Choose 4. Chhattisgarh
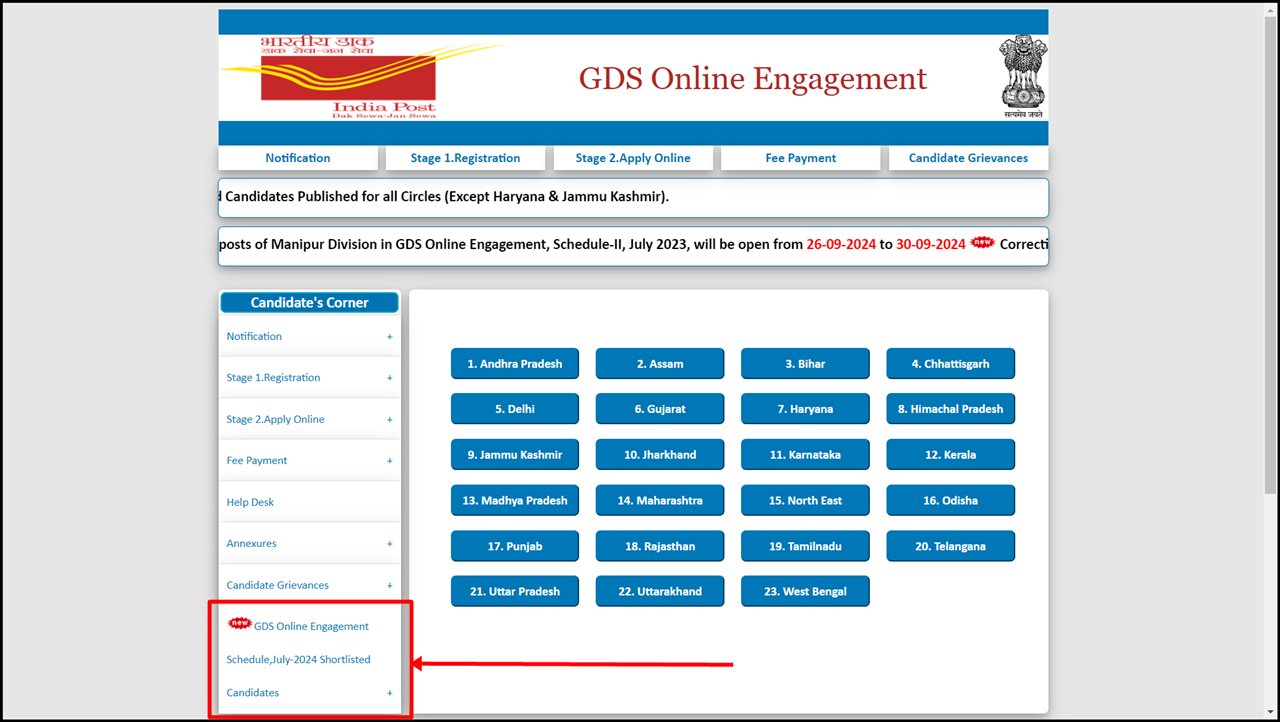Image resolution: width=1280 pixels, height=722 pixels. [950, 364]
